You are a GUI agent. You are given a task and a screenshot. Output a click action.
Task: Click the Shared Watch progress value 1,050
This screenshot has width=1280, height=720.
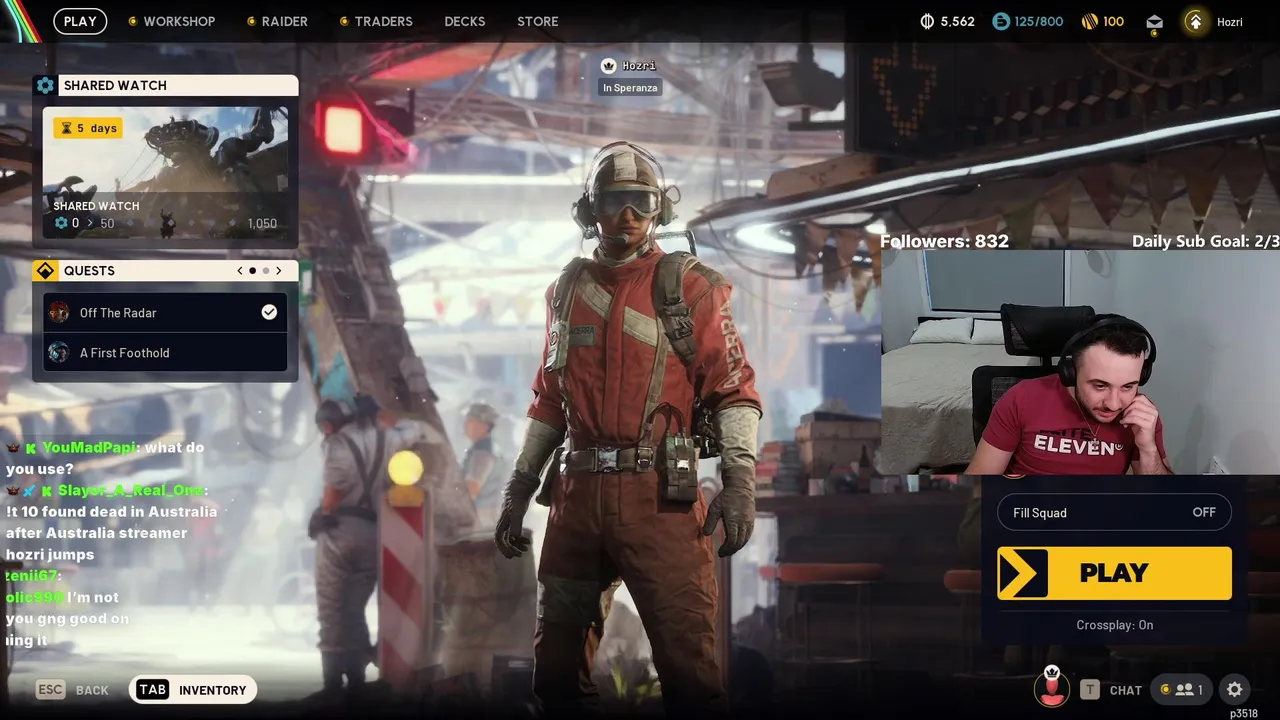(x=262, y=223)
